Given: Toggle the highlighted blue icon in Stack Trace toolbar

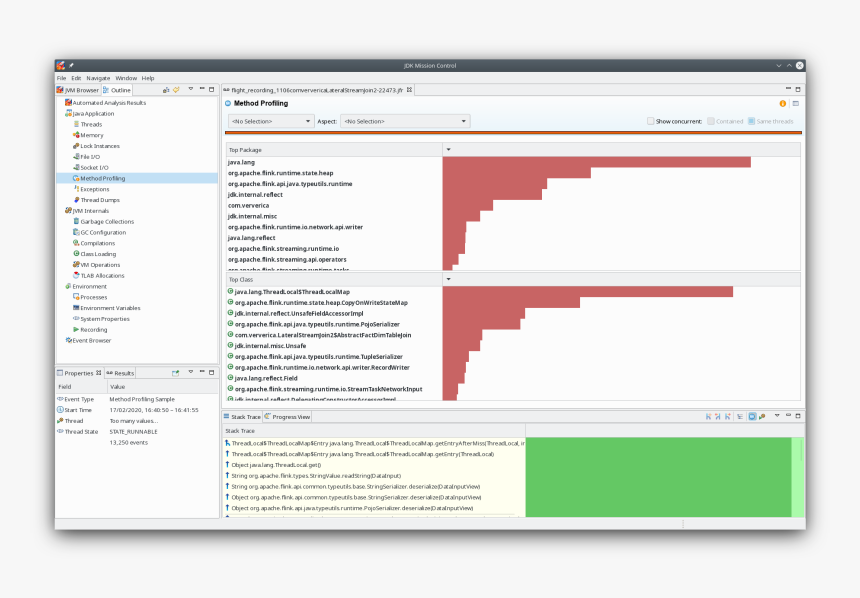Looking at the screenshot, I should [752, 417].
